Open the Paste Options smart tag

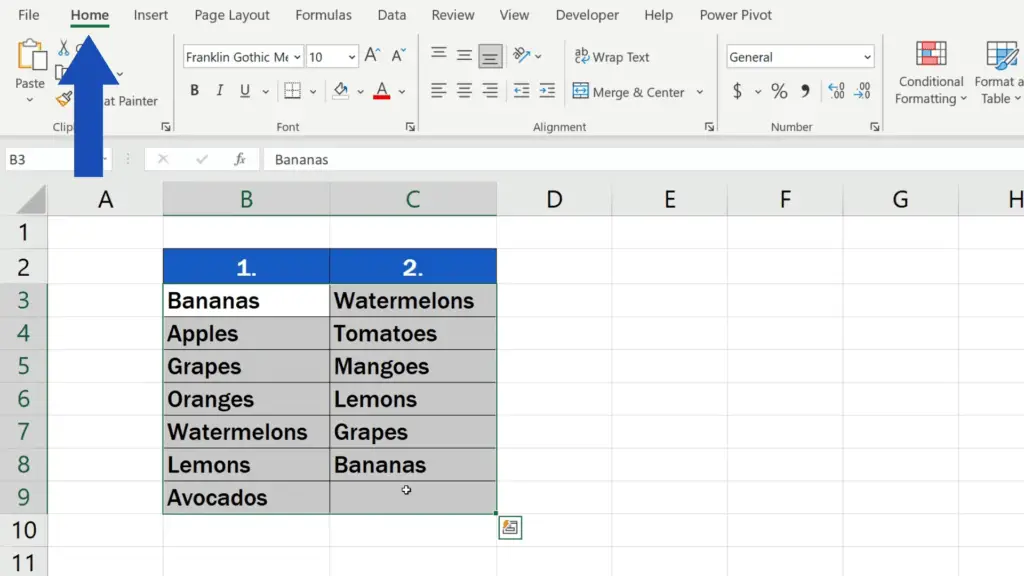tap(510, 528)
